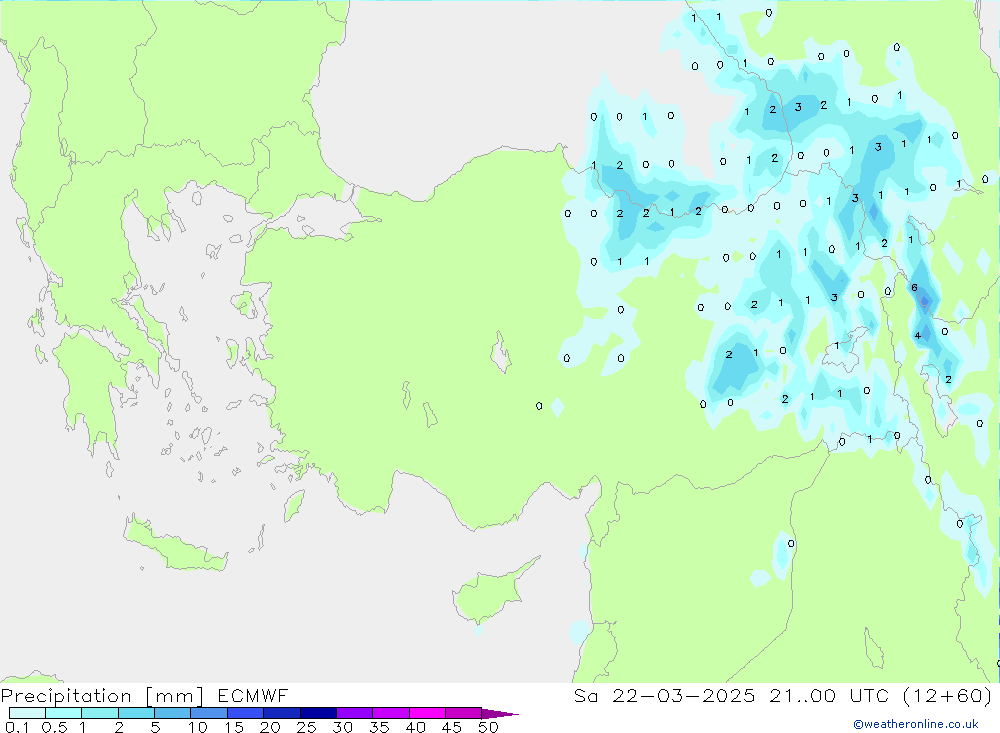Click the 45–50 mm legend color swatch
This screenshot has height=733, width=1000.
coord(463,713)
